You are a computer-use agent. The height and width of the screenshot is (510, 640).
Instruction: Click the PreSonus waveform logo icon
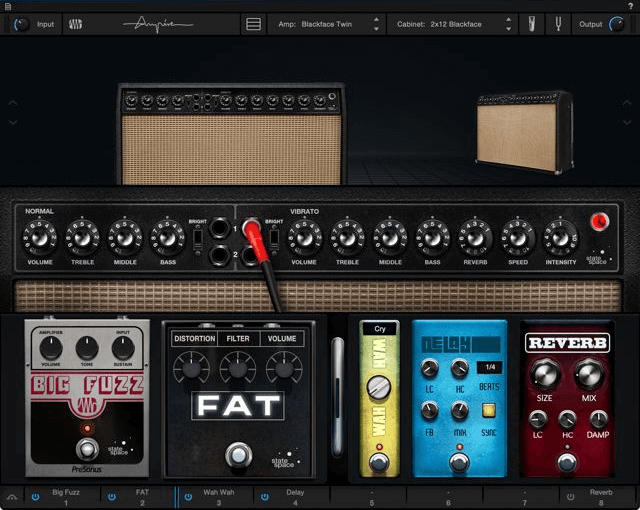point(75,24)
